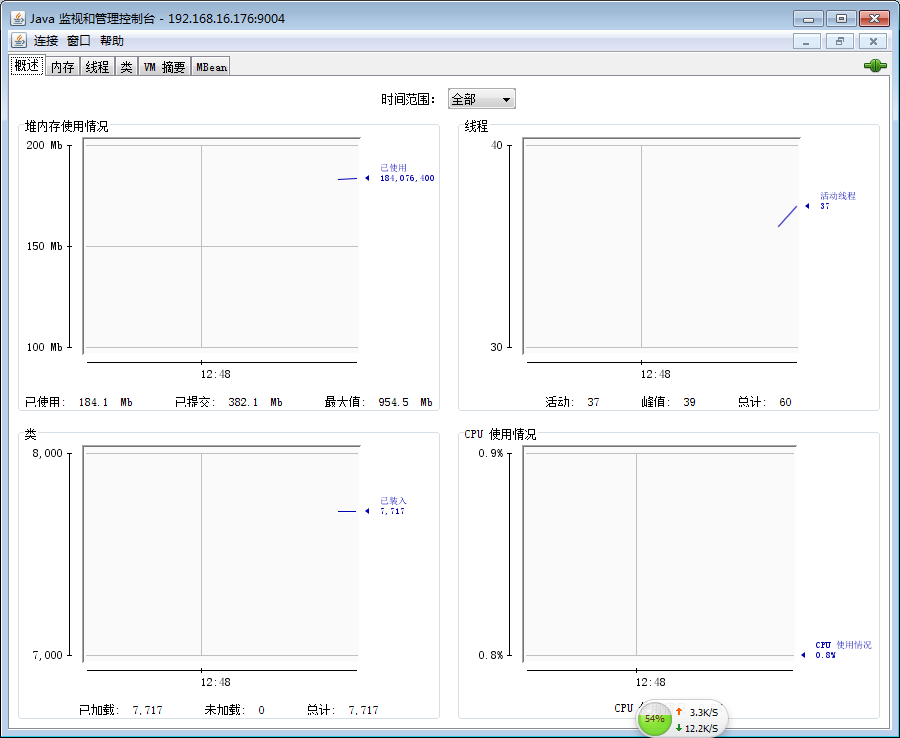Click the 12.2K/S download speed indicator
The width and height of the screenshot is (900, 738).
tap(697, 728)
